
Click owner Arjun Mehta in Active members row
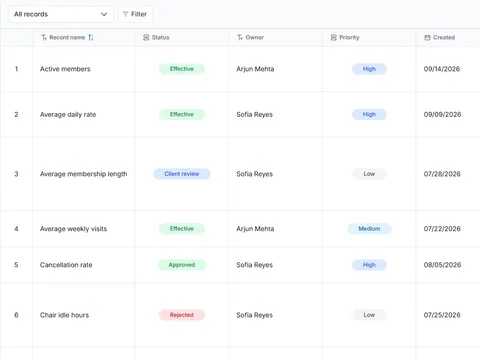click(255, 69)
